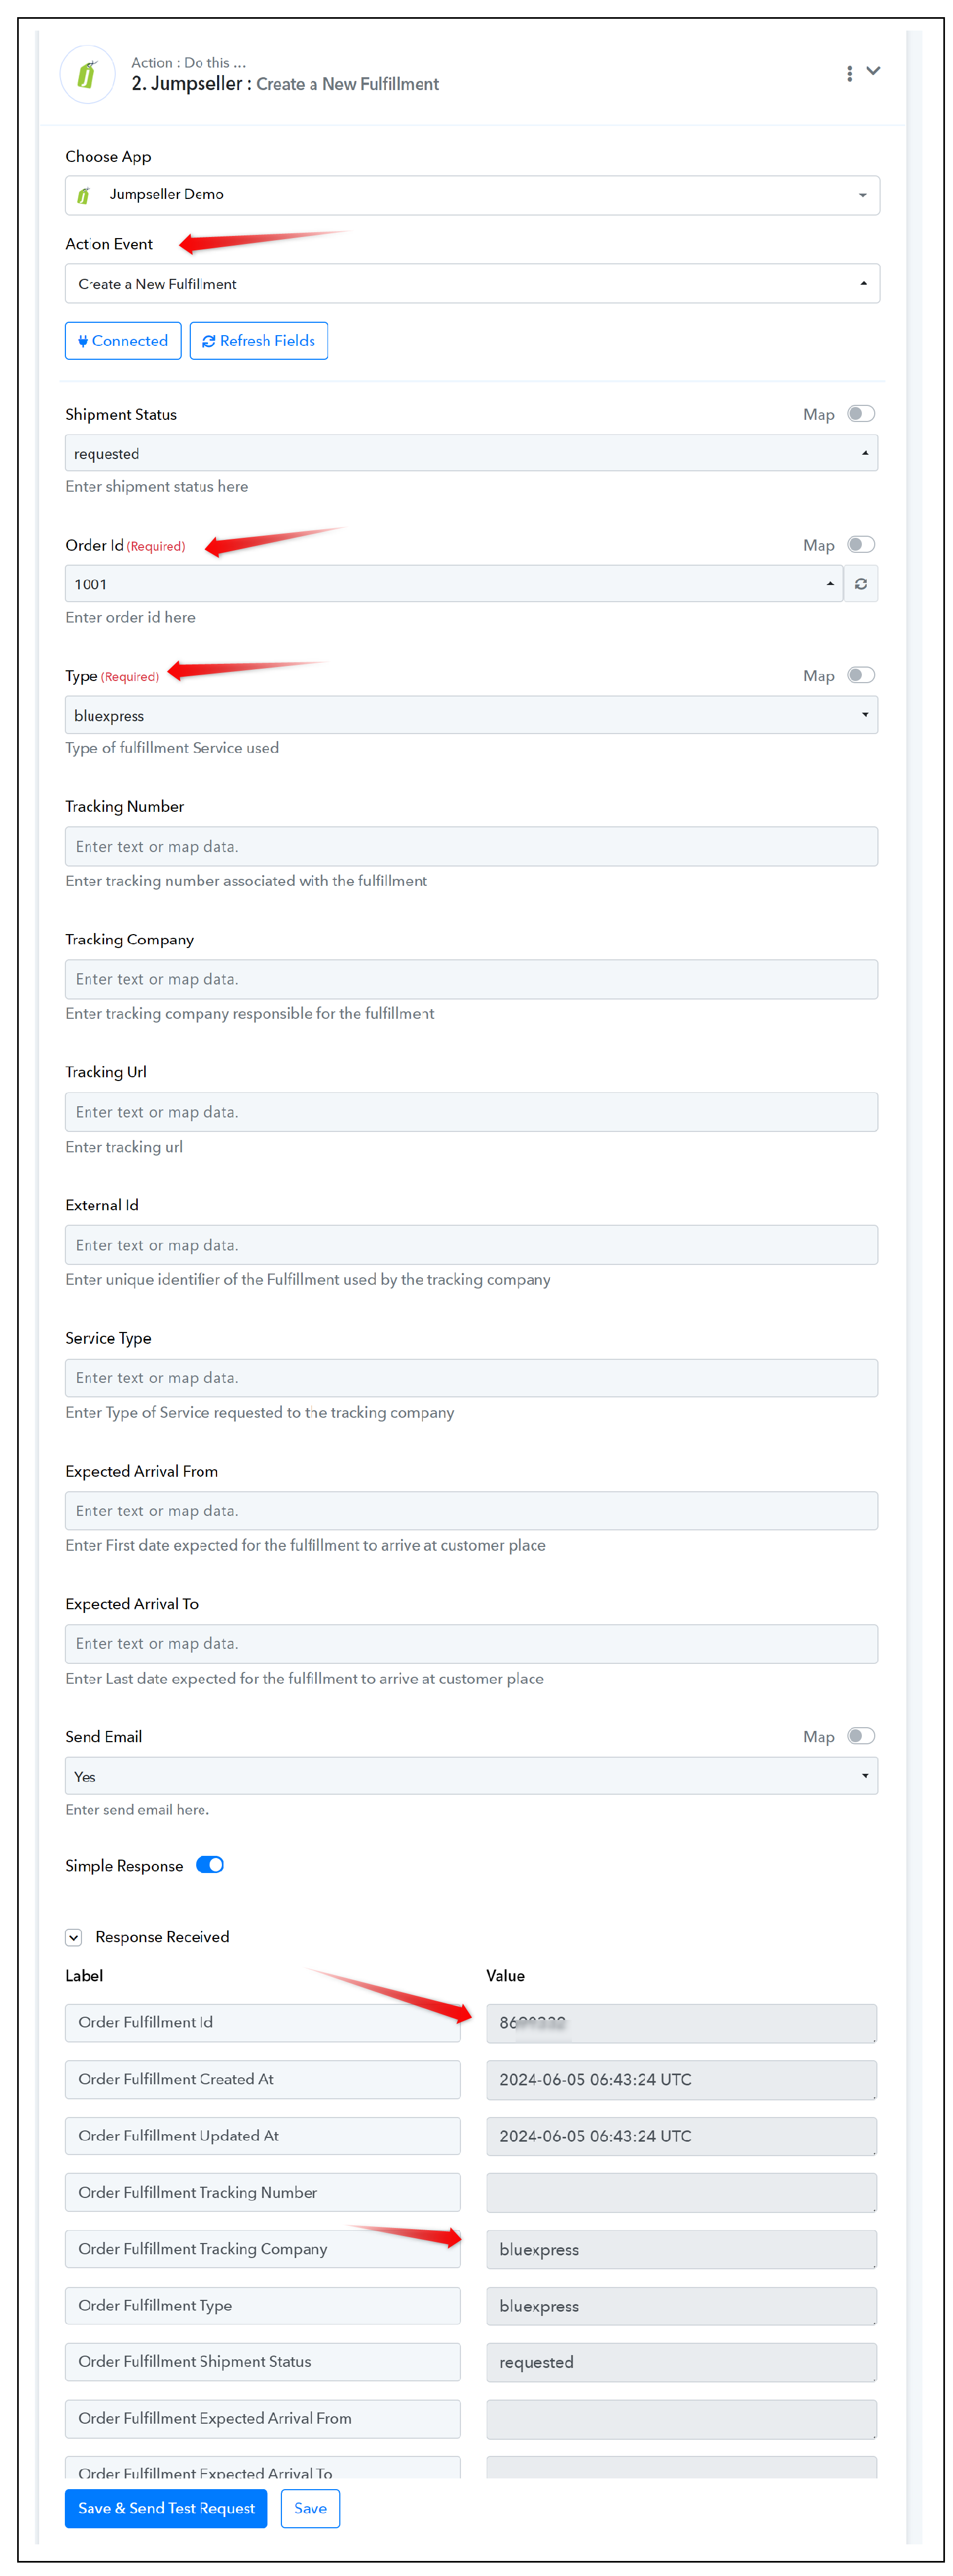
Task: Click the Order Fulfillment Type label
Action: 263,2306
